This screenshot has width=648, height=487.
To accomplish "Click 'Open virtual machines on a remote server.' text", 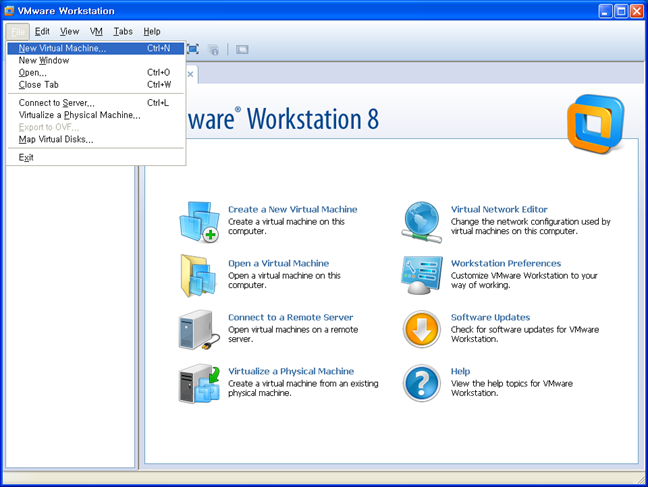I will pyautogui.click(x=293, y=334).
